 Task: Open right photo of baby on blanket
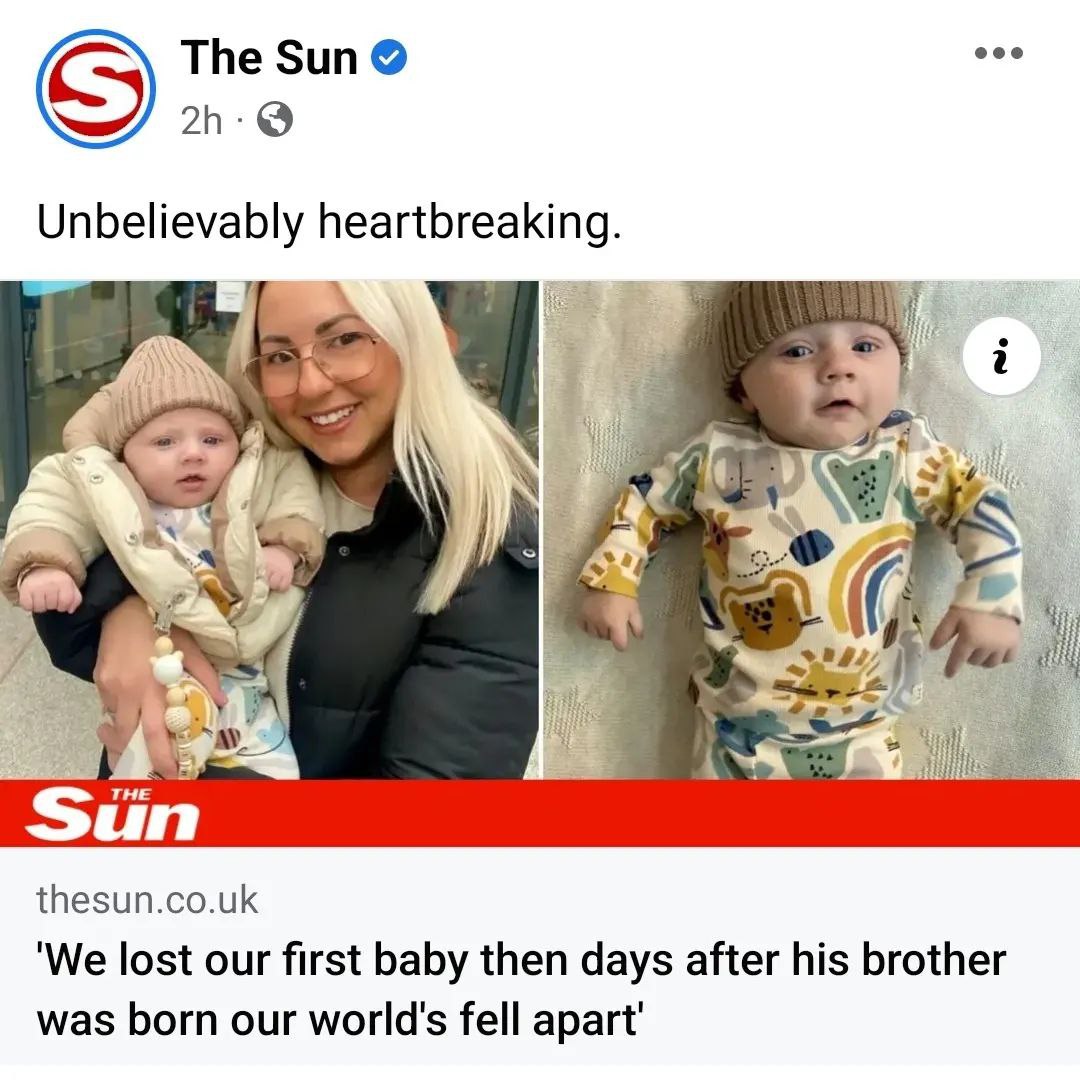point(811,530)
